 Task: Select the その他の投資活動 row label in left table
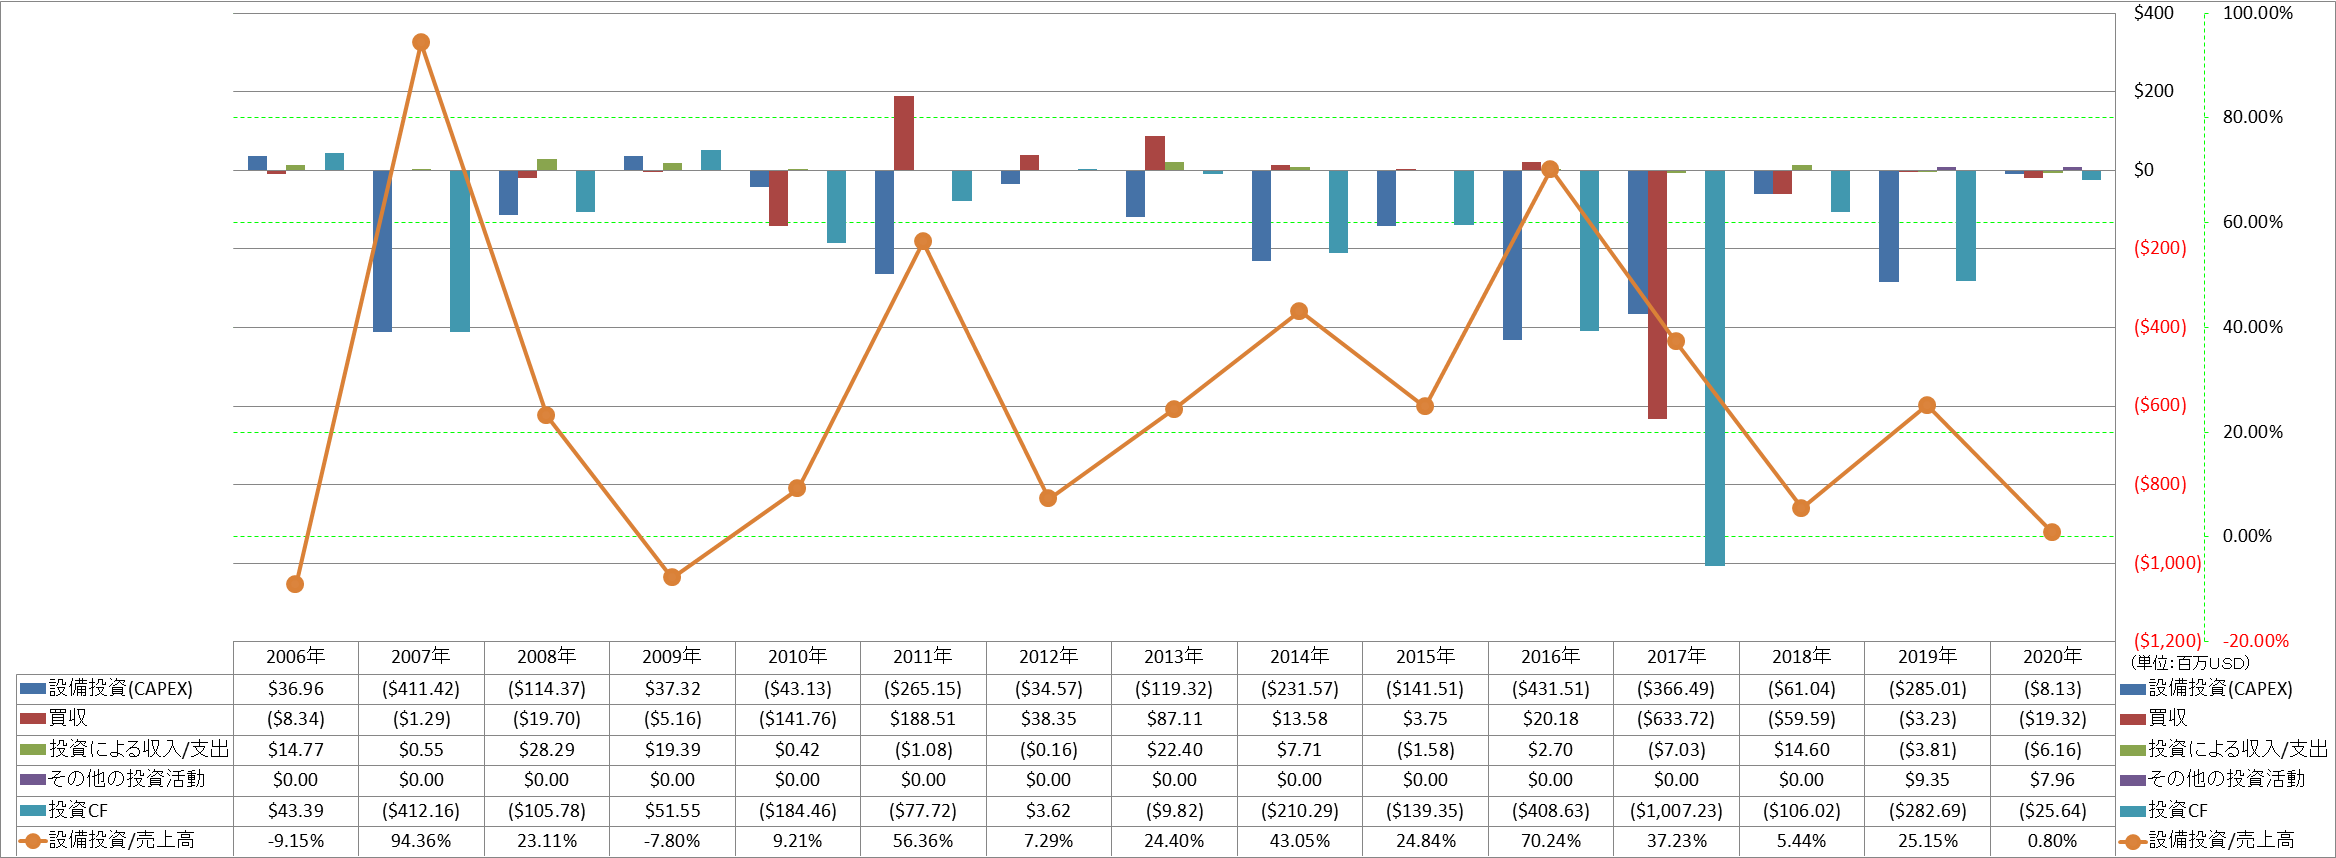127,779
